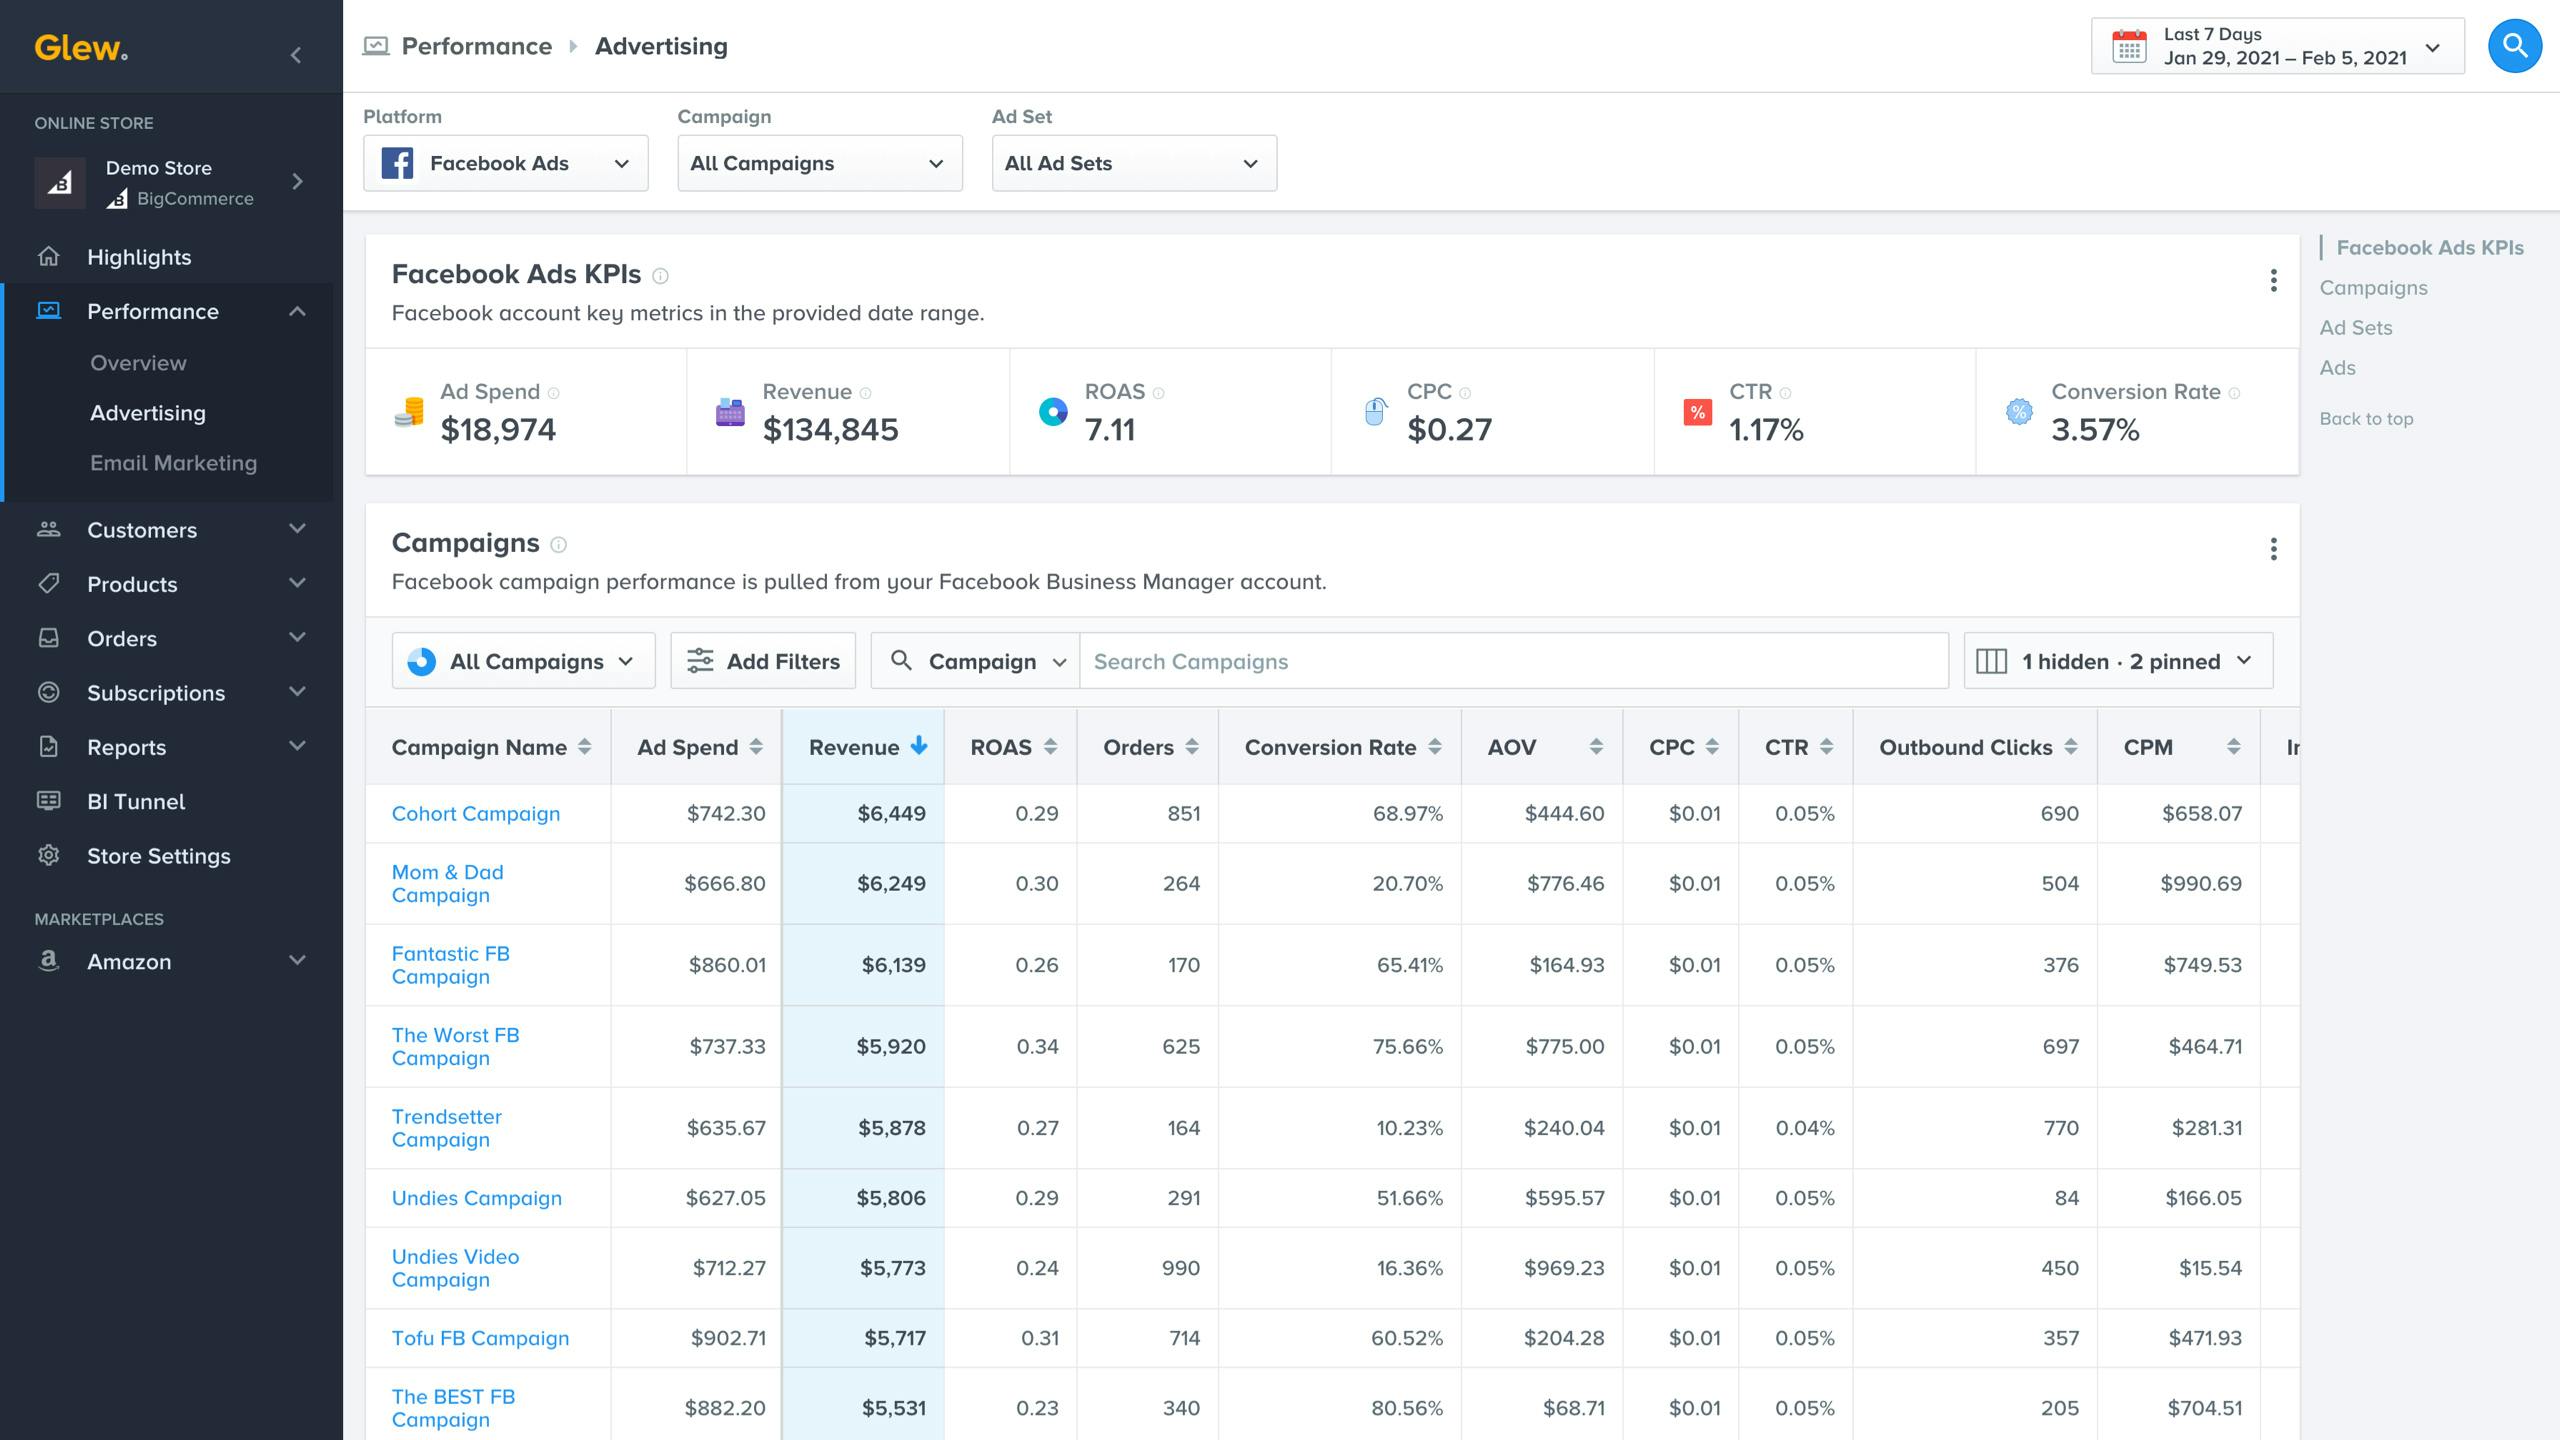Image resolution: width=2560 pixels, height=1440 pixels.
Task: Select Advertising in sidebar submenu
Action: [148, 413]
